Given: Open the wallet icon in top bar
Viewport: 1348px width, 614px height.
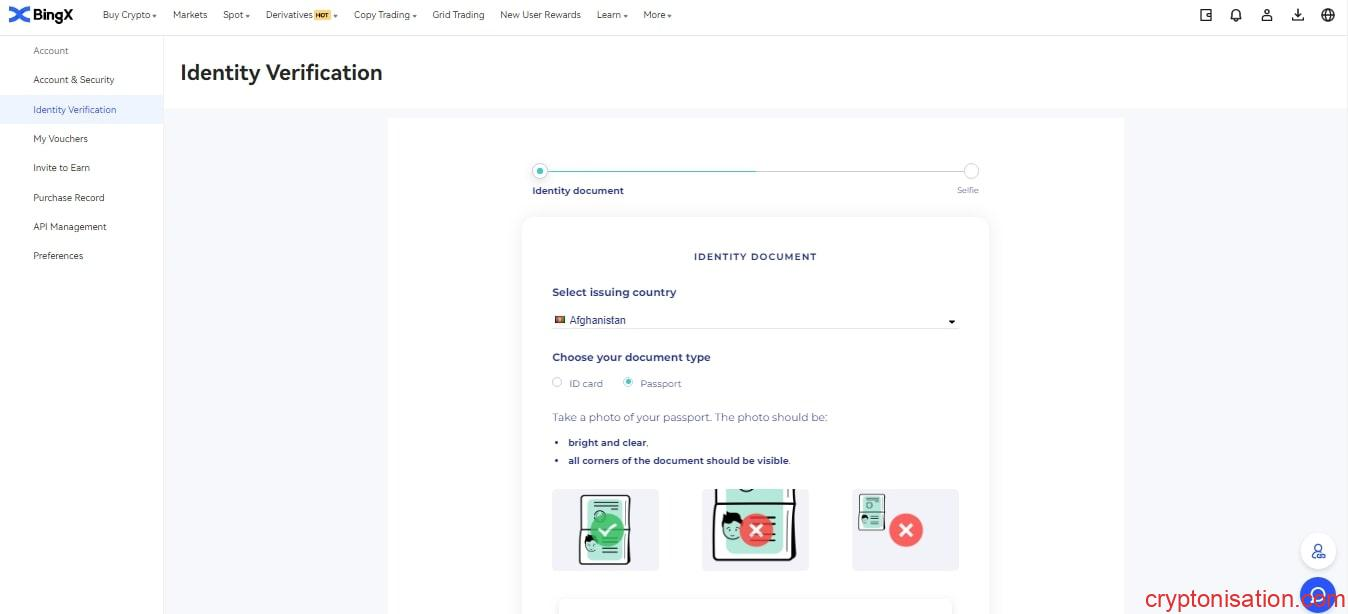Looking at the screenshot, I should click(1206, 15).
